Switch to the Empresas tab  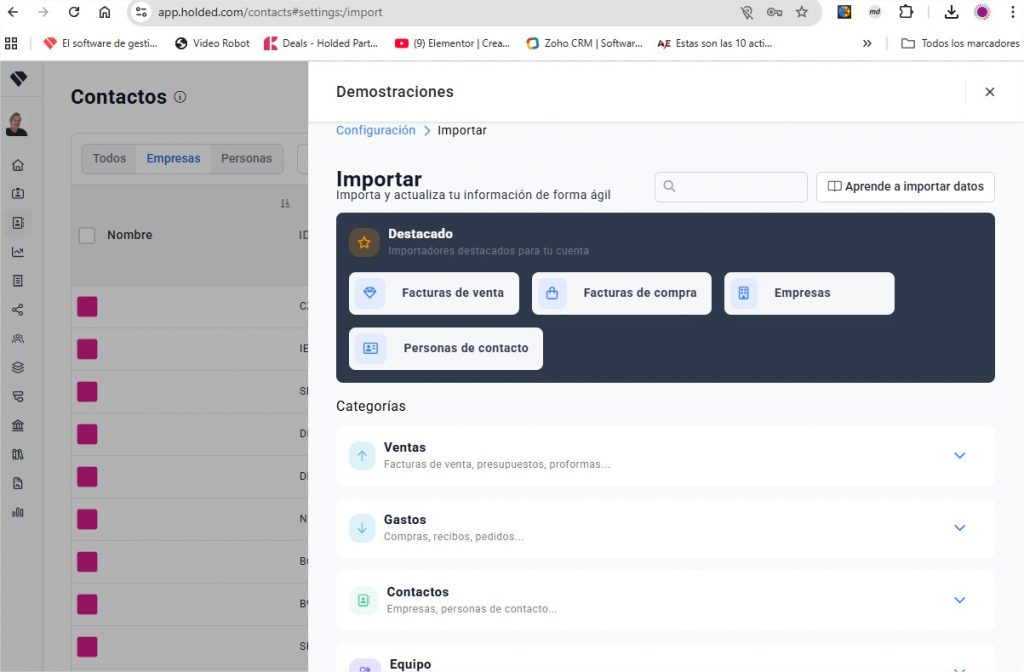pos(173,158)
